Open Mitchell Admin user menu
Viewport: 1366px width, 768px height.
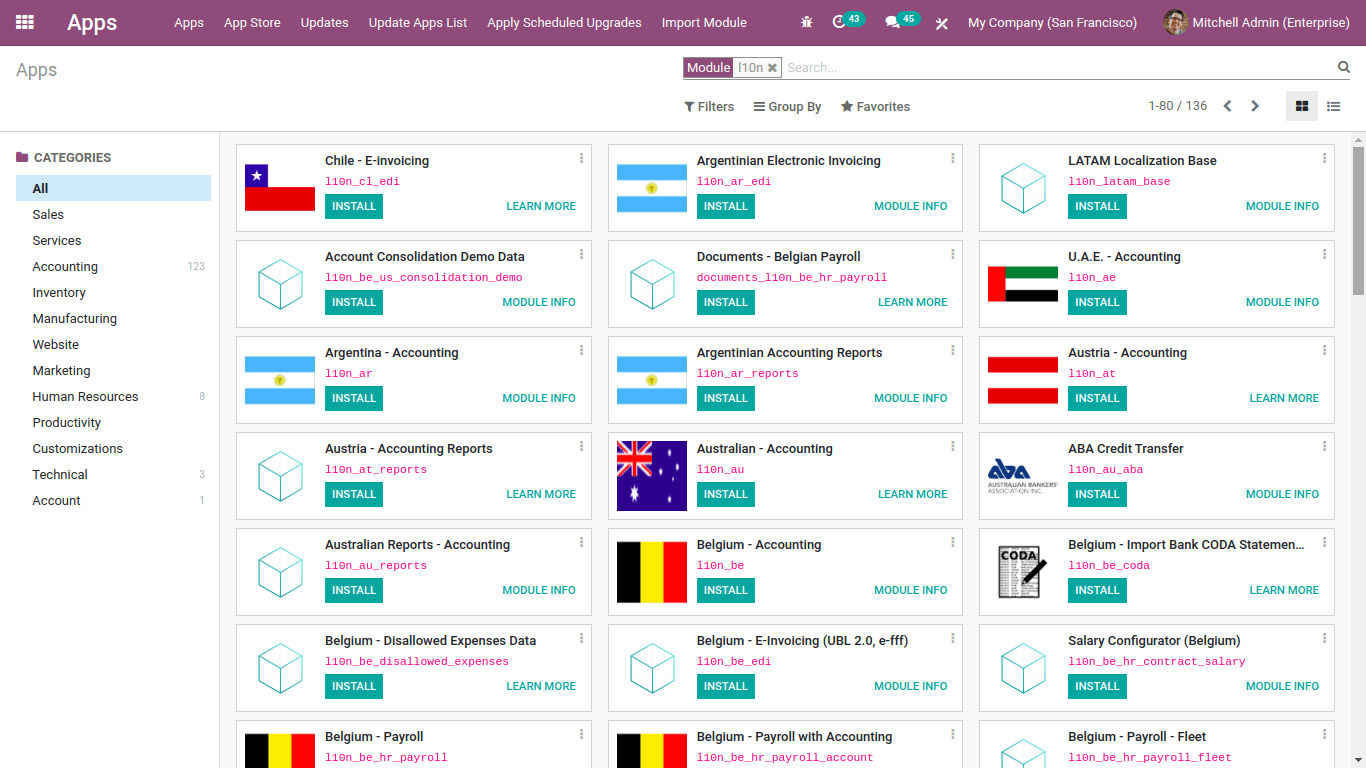coord(1257,22)
